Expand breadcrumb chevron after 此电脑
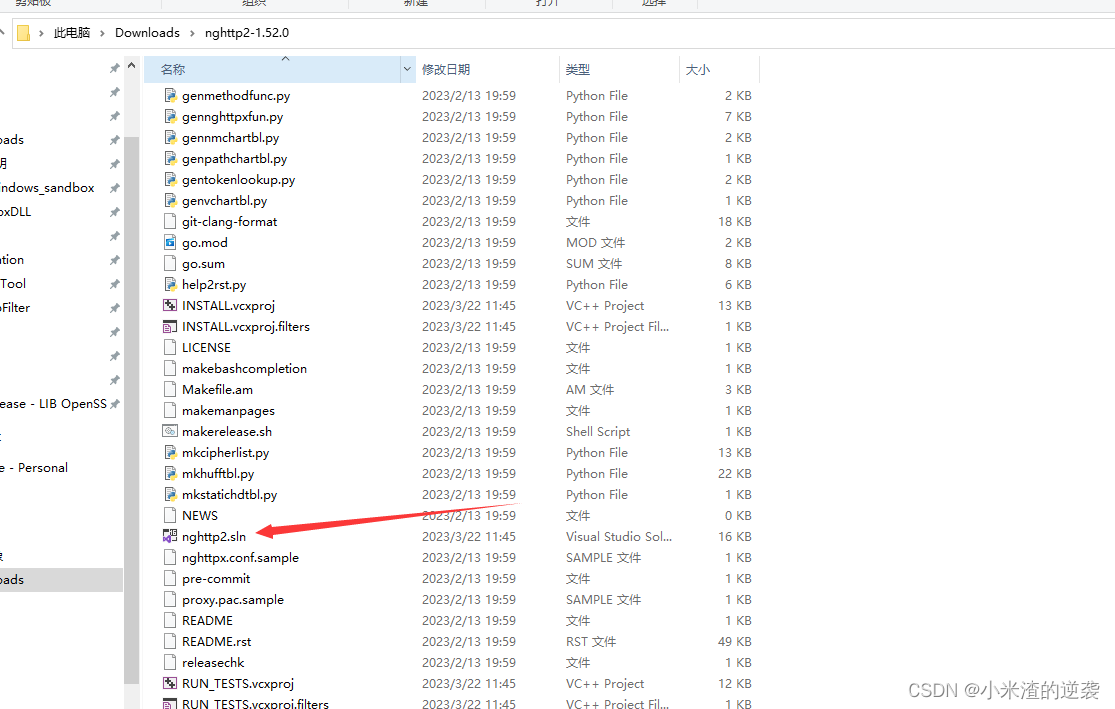Screen dimensions: 1115x709 click(x=102, y=33)
